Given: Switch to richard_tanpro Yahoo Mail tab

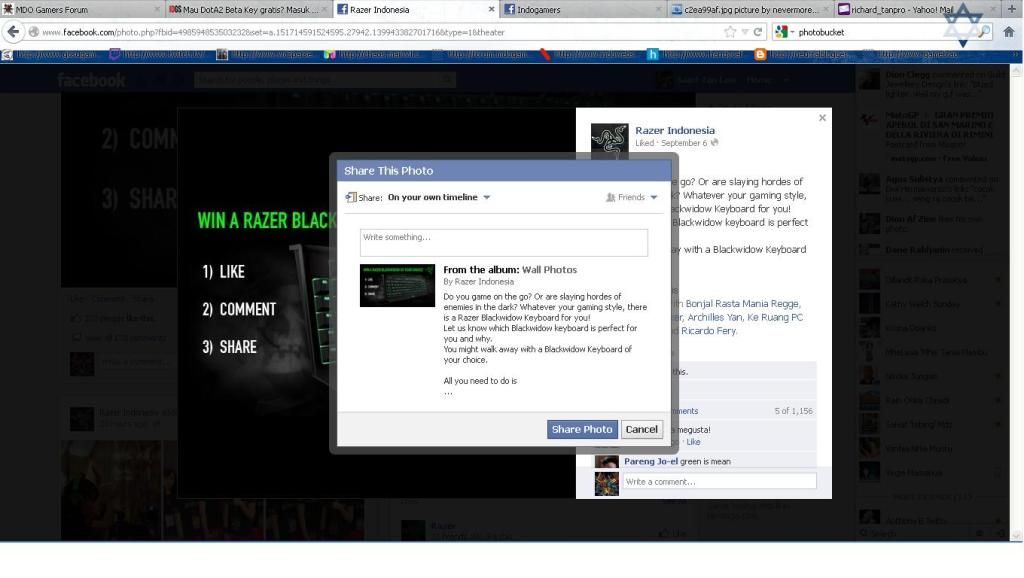Looking at the screenshot, I should pos(917,9).
